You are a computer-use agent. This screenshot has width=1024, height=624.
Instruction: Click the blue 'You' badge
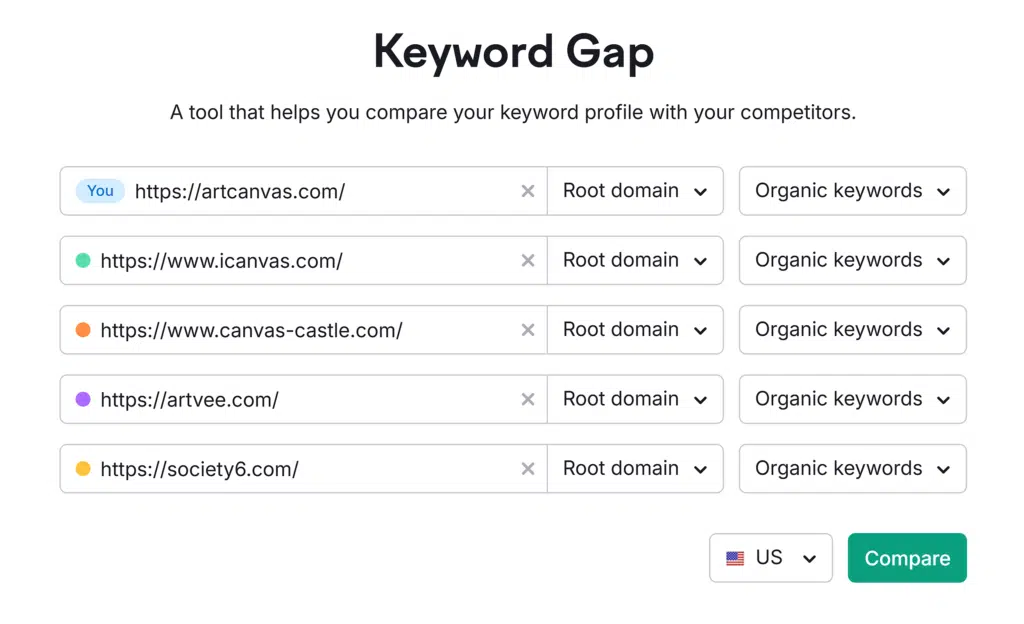tap(100, 191)
